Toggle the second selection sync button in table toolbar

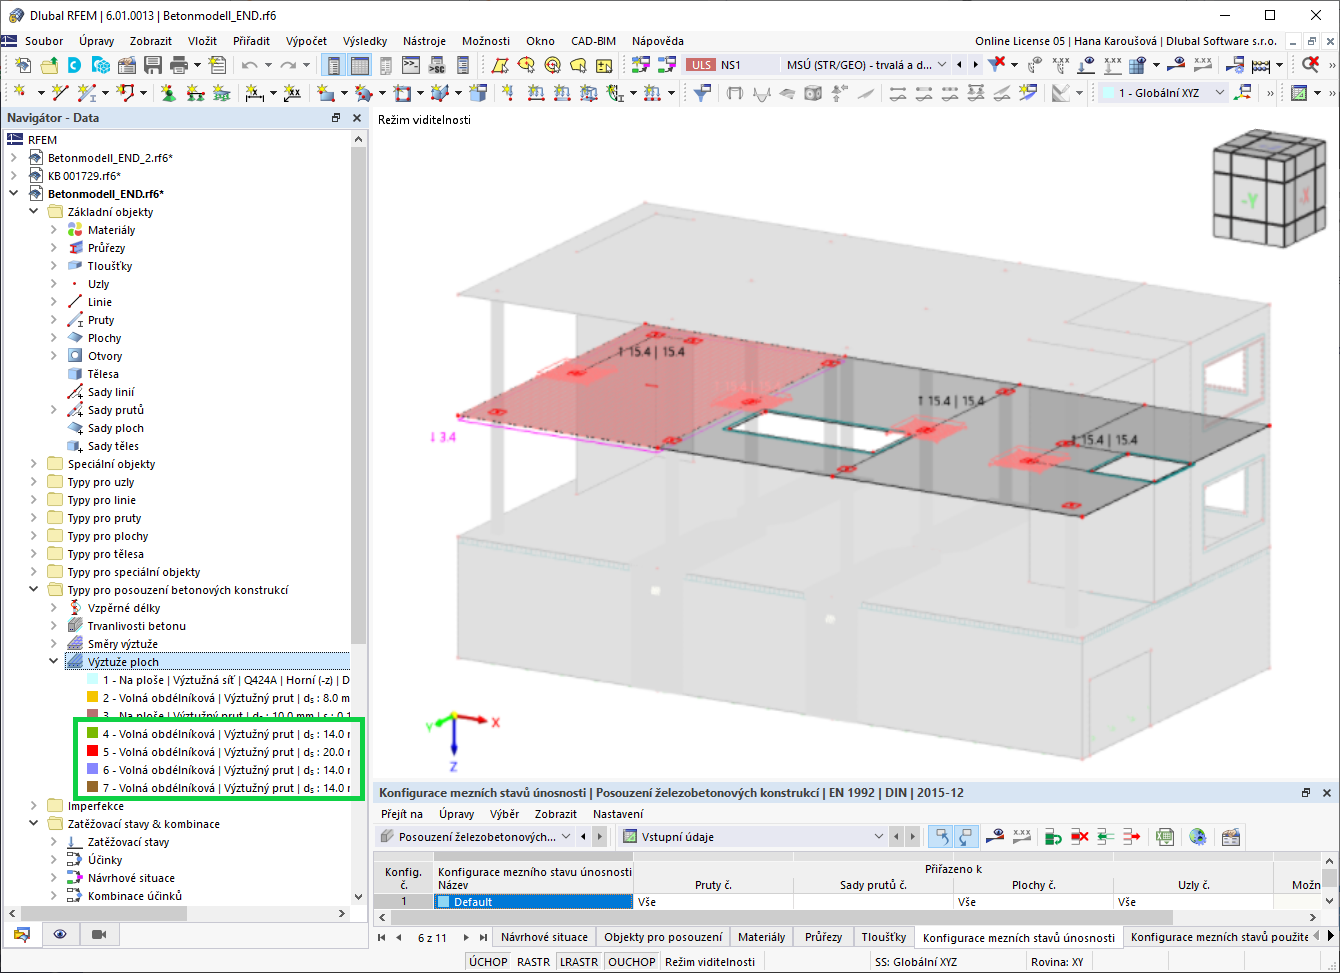coord(965,836)
